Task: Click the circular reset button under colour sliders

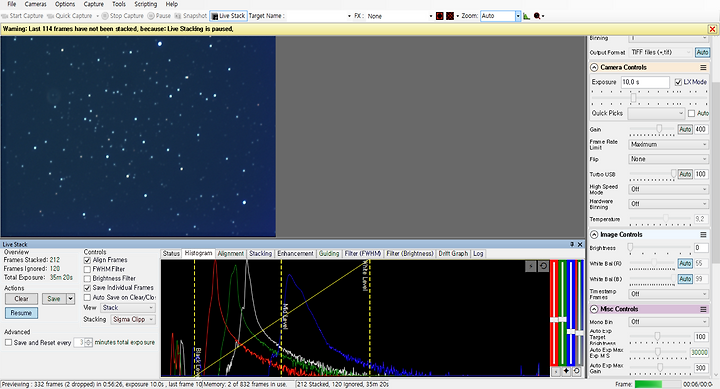Action: [577, 371]
